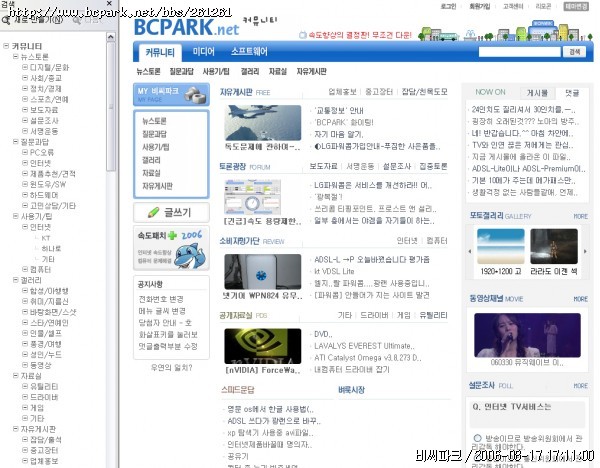
Task: Click into the header search input field
Action: [x=519, y=52]
